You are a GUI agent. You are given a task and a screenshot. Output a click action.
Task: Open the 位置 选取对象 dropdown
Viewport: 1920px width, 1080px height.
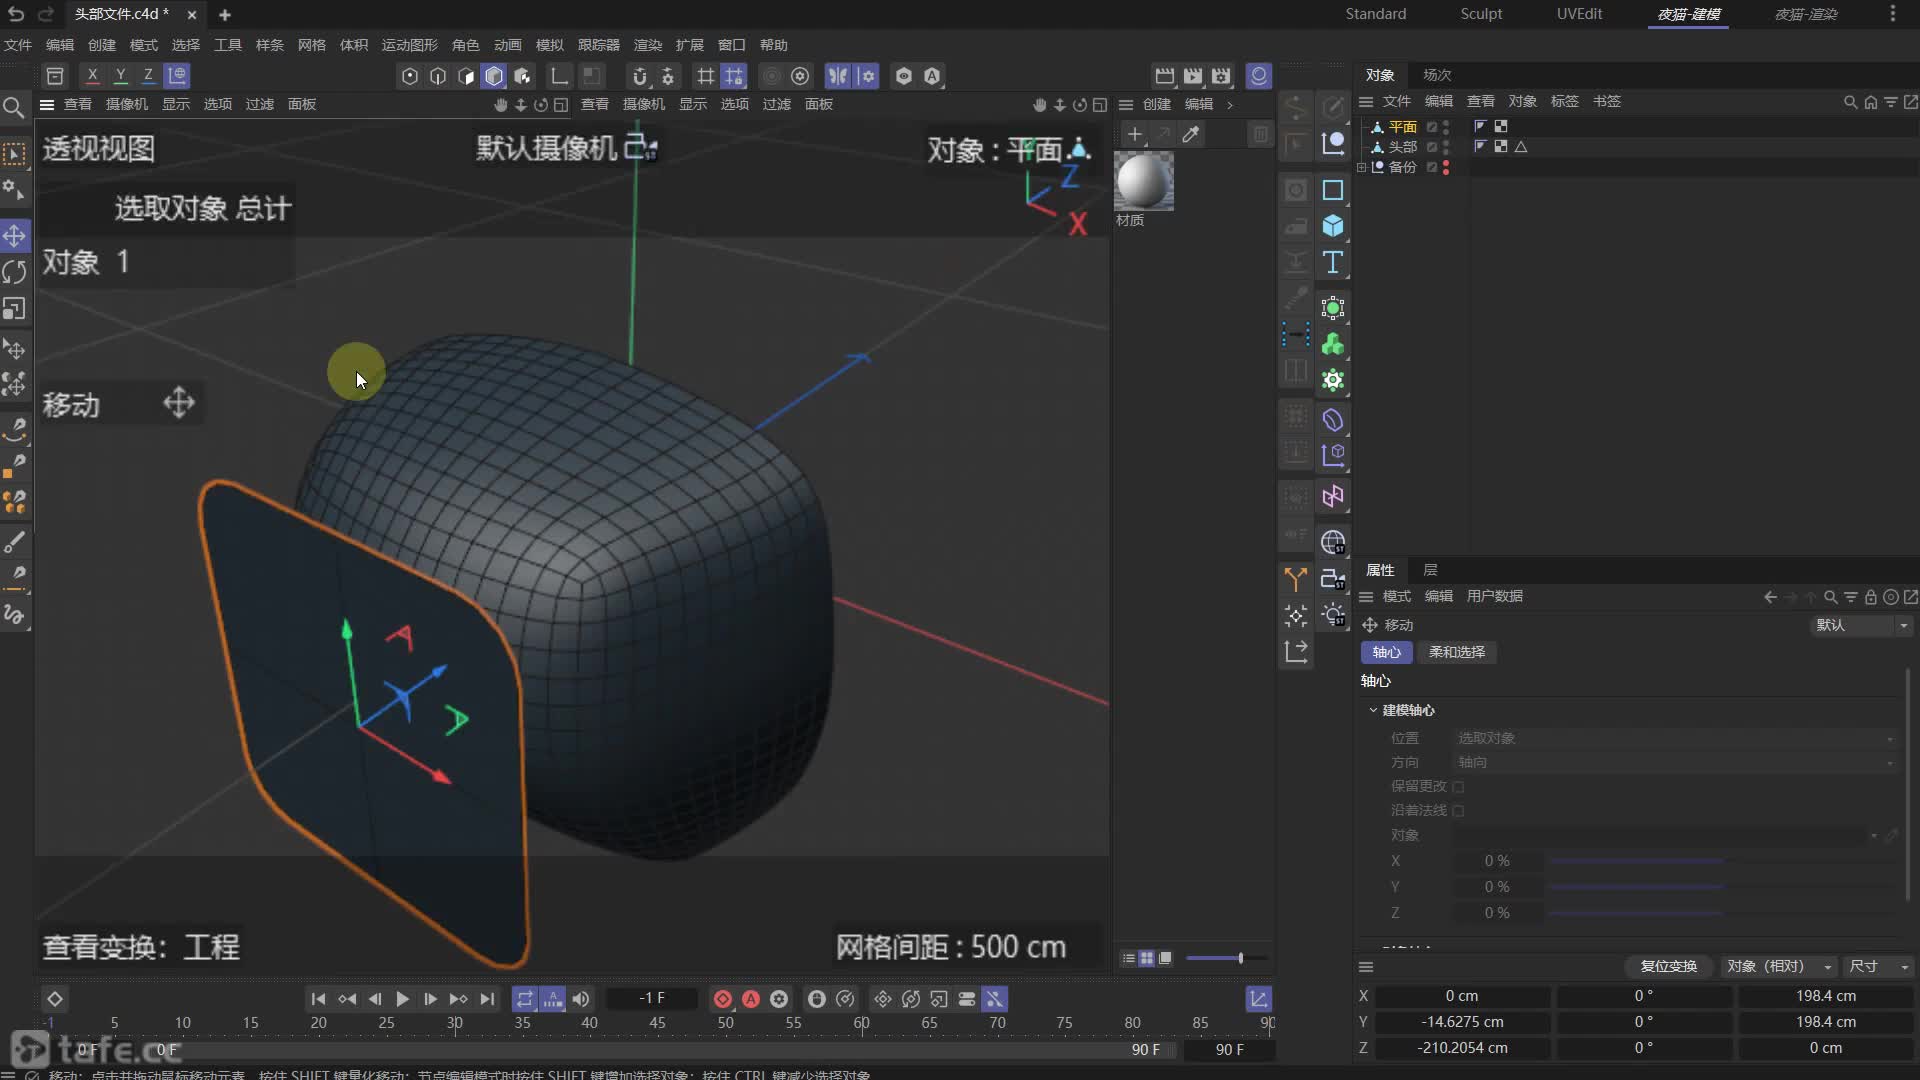(1674, 738)
